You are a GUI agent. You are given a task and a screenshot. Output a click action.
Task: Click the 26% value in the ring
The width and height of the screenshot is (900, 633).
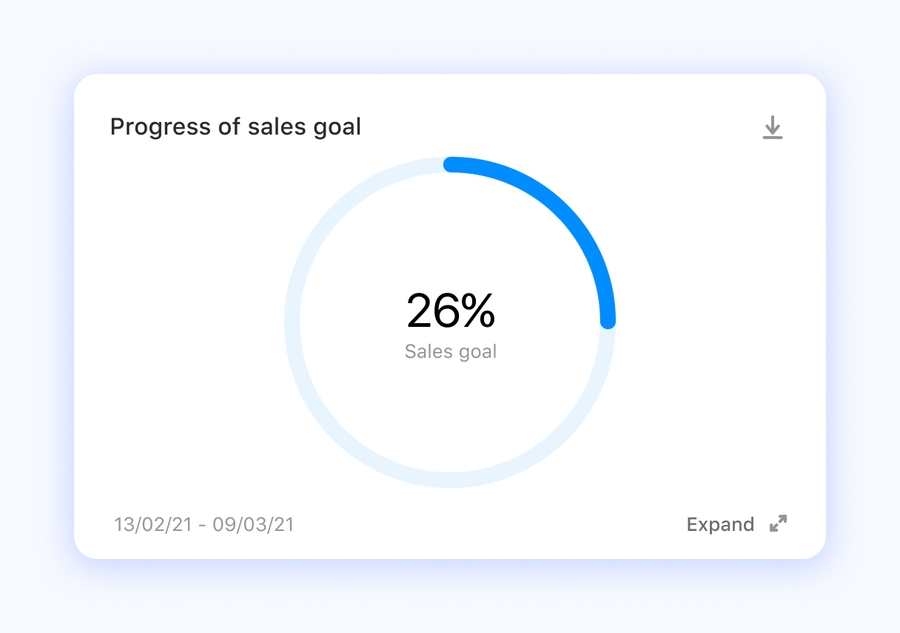pos(450,311)
